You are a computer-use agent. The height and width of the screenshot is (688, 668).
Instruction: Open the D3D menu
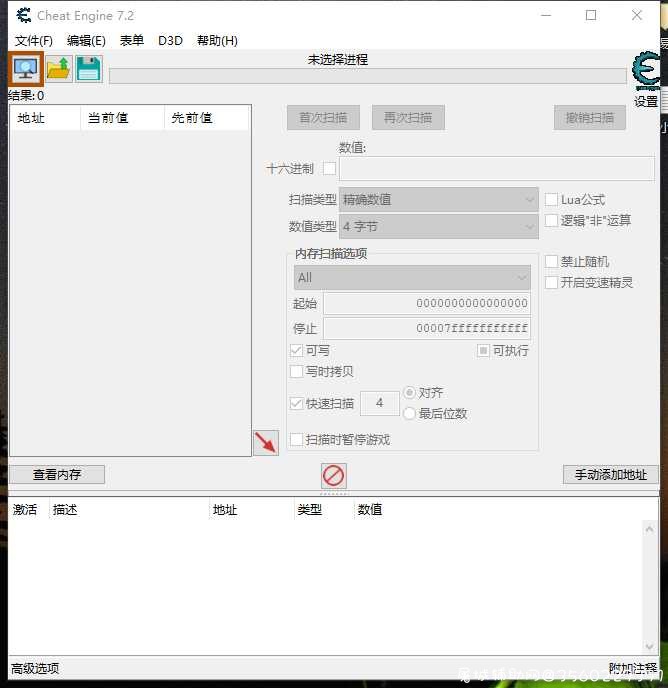pyautogui.click(x=170, y=41)
